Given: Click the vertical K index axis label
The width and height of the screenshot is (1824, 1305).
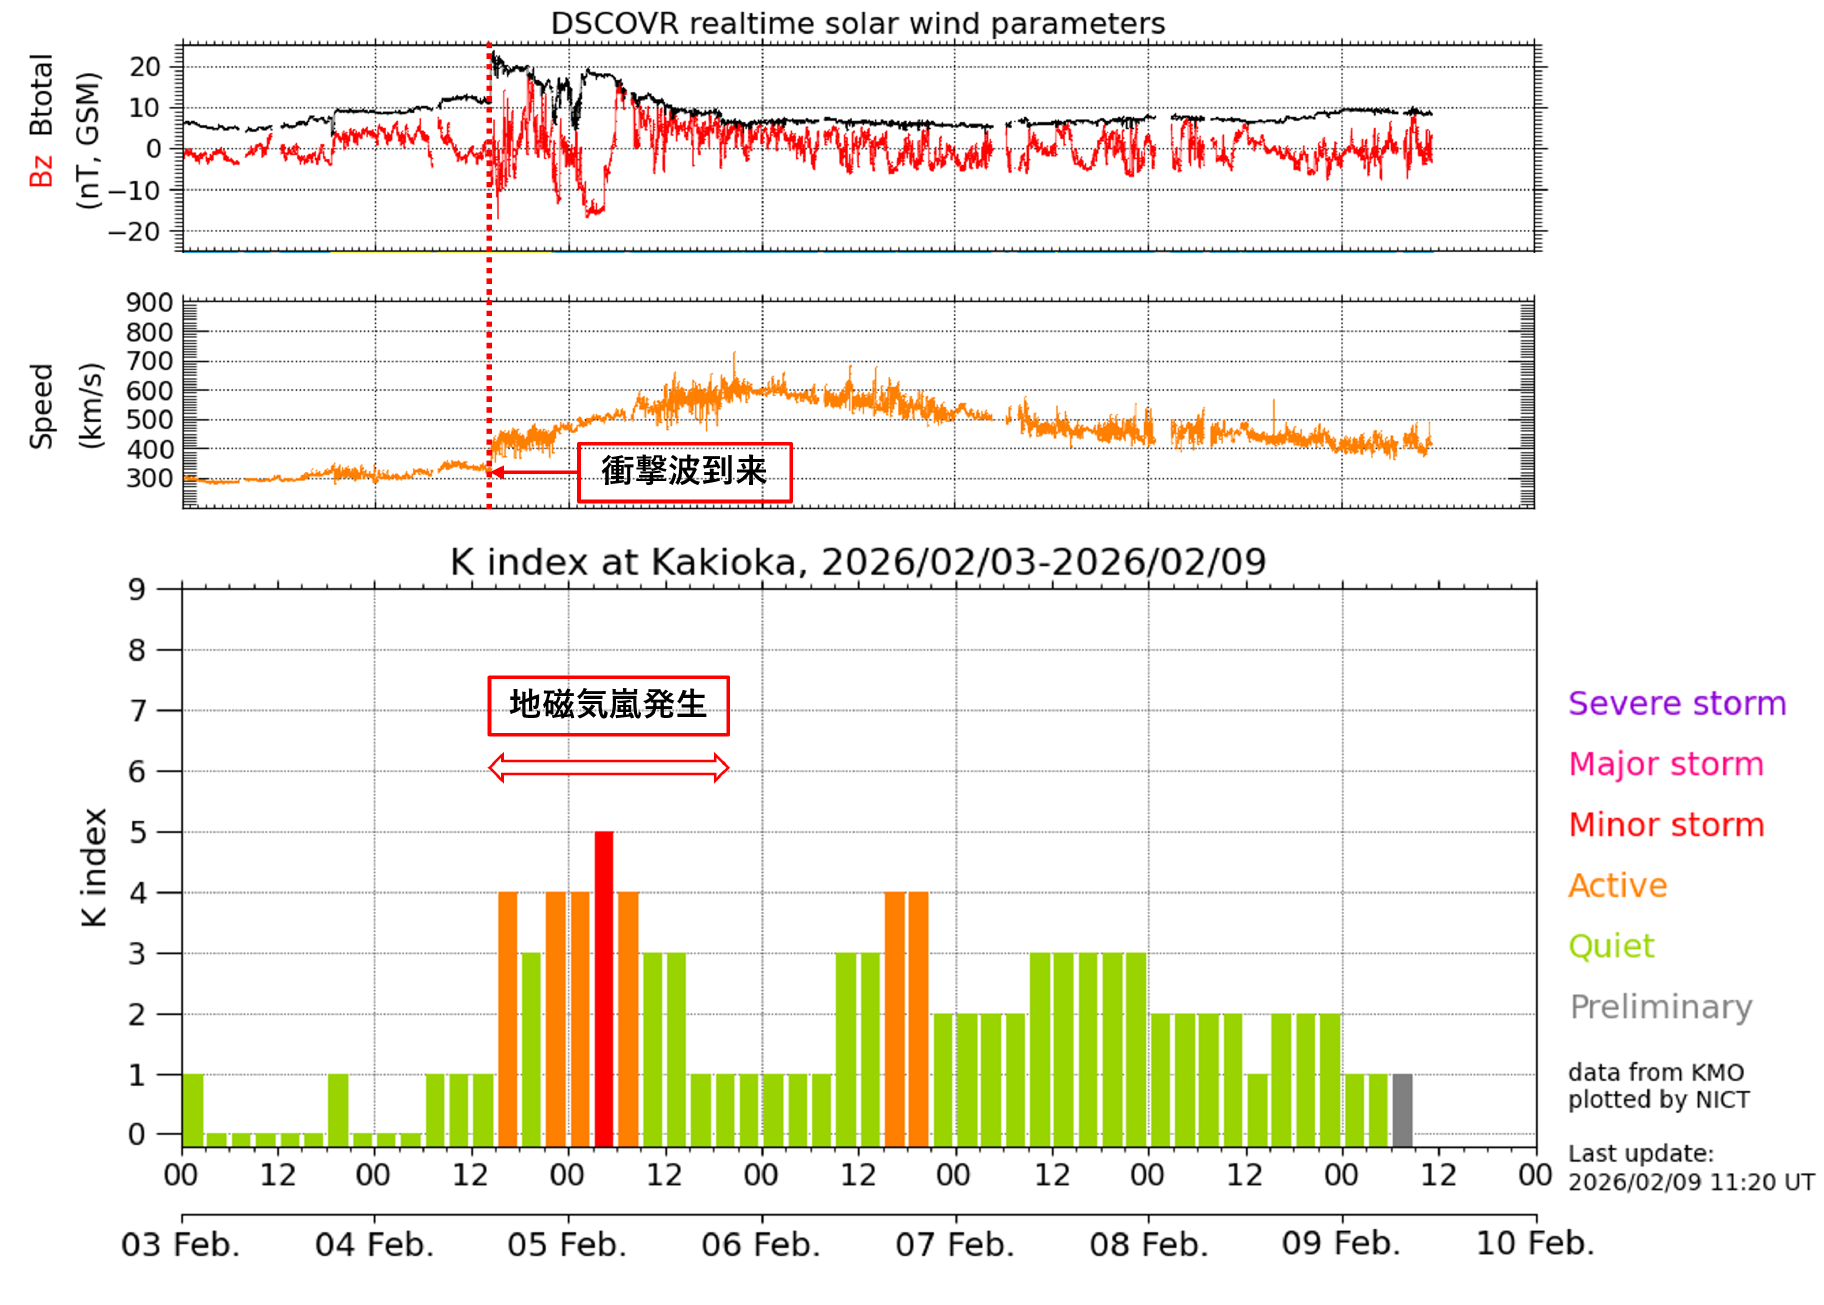Looking at the screenshot, I should (x=93, y=867).
